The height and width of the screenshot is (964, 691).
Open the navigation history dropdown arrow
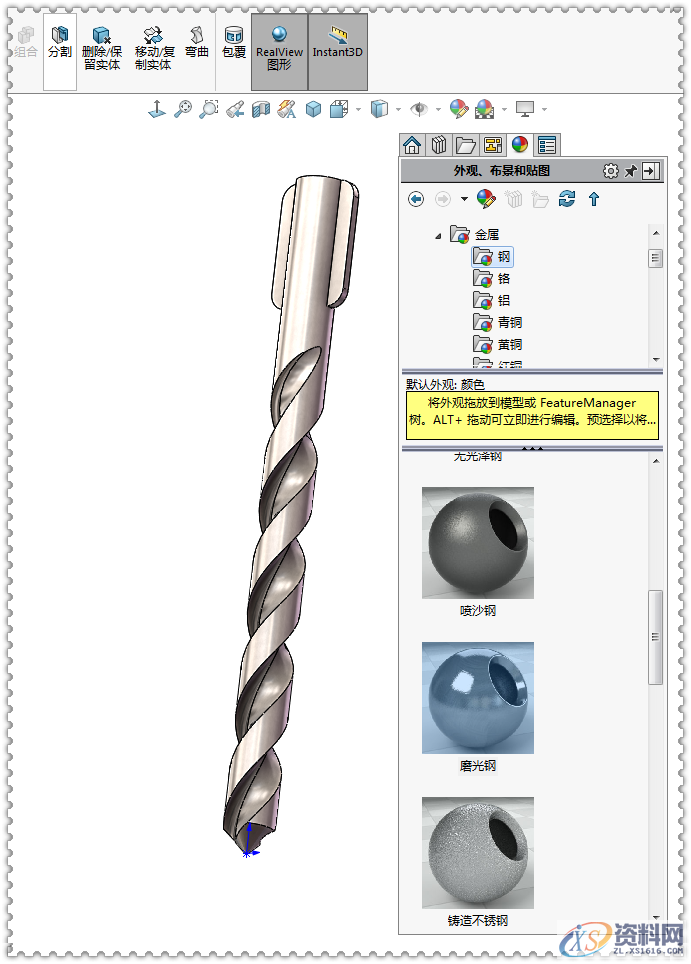[x=464, y=199]
